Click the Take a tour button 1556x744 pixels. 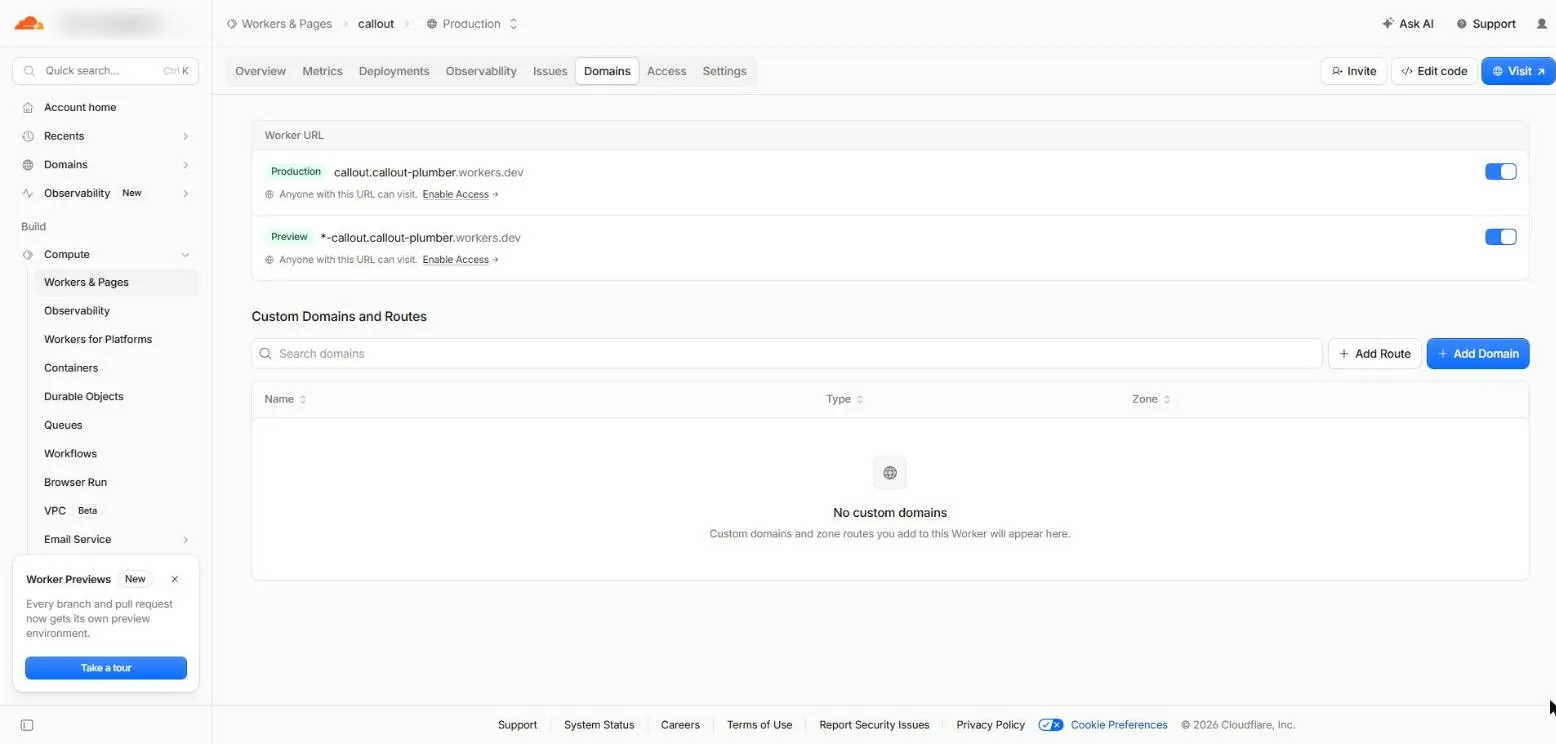point(106,668)
